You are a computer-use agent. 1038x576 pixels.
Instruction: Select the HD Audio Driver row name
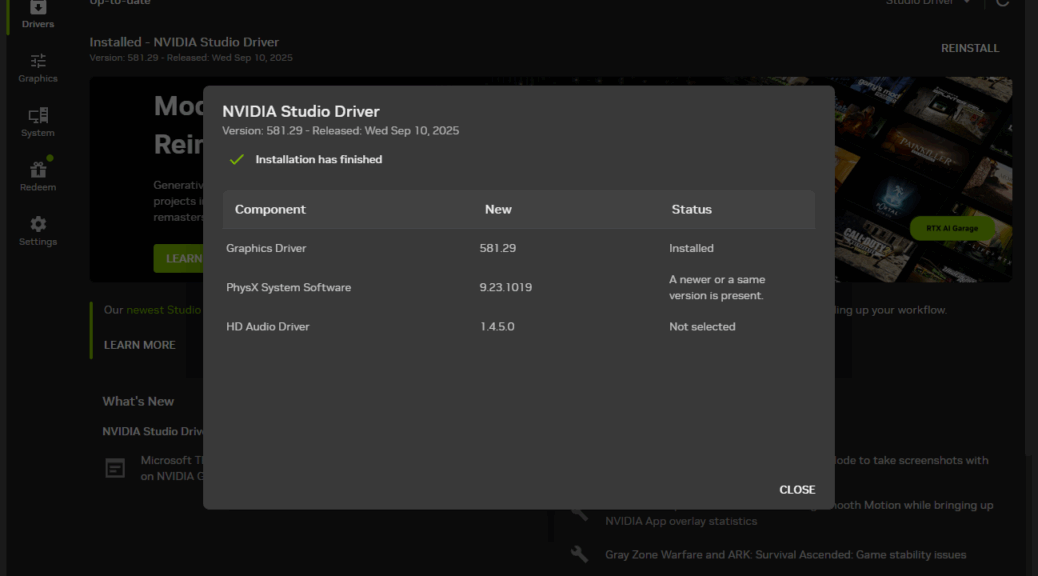[x=267, y=326]
